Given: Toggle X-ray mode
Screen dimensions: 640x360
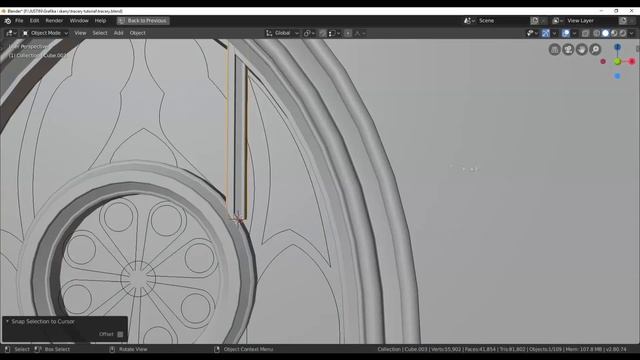Looking at the screenshot, I should pyautogui.click(x=585, y=33).
